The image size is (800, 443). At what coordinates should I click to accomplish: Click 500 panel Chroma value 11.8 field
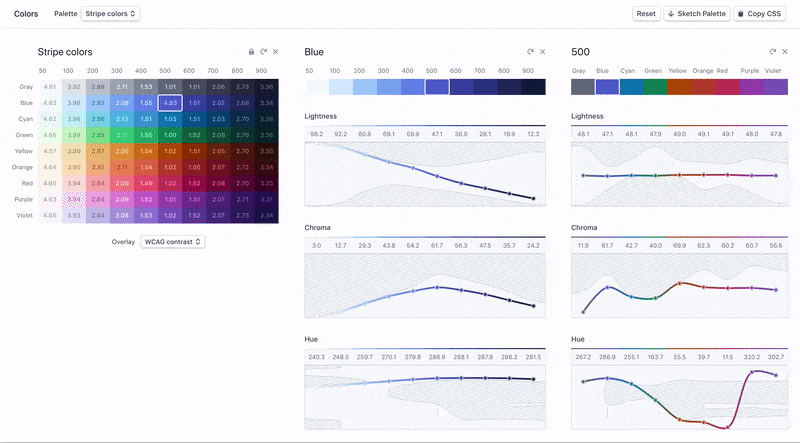(583, 245)
